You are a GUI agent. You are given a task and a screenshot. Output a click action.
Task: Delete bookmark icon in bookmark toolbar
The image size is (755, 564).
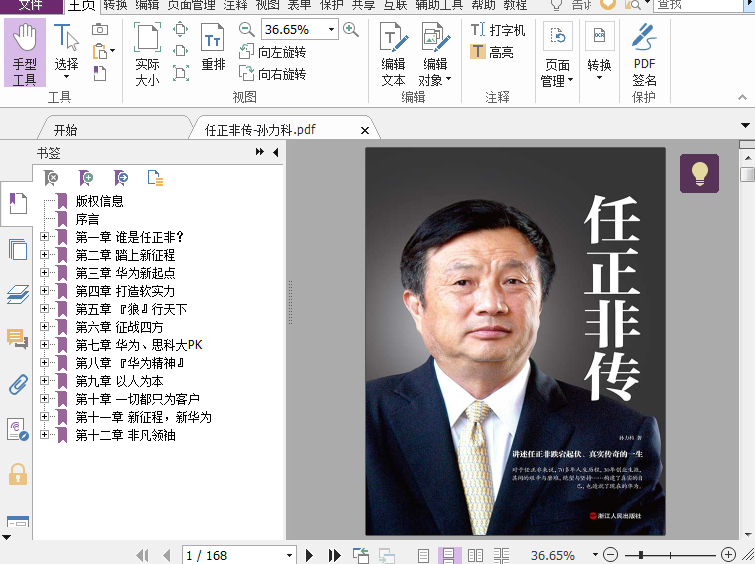click(x=51, y=178)
